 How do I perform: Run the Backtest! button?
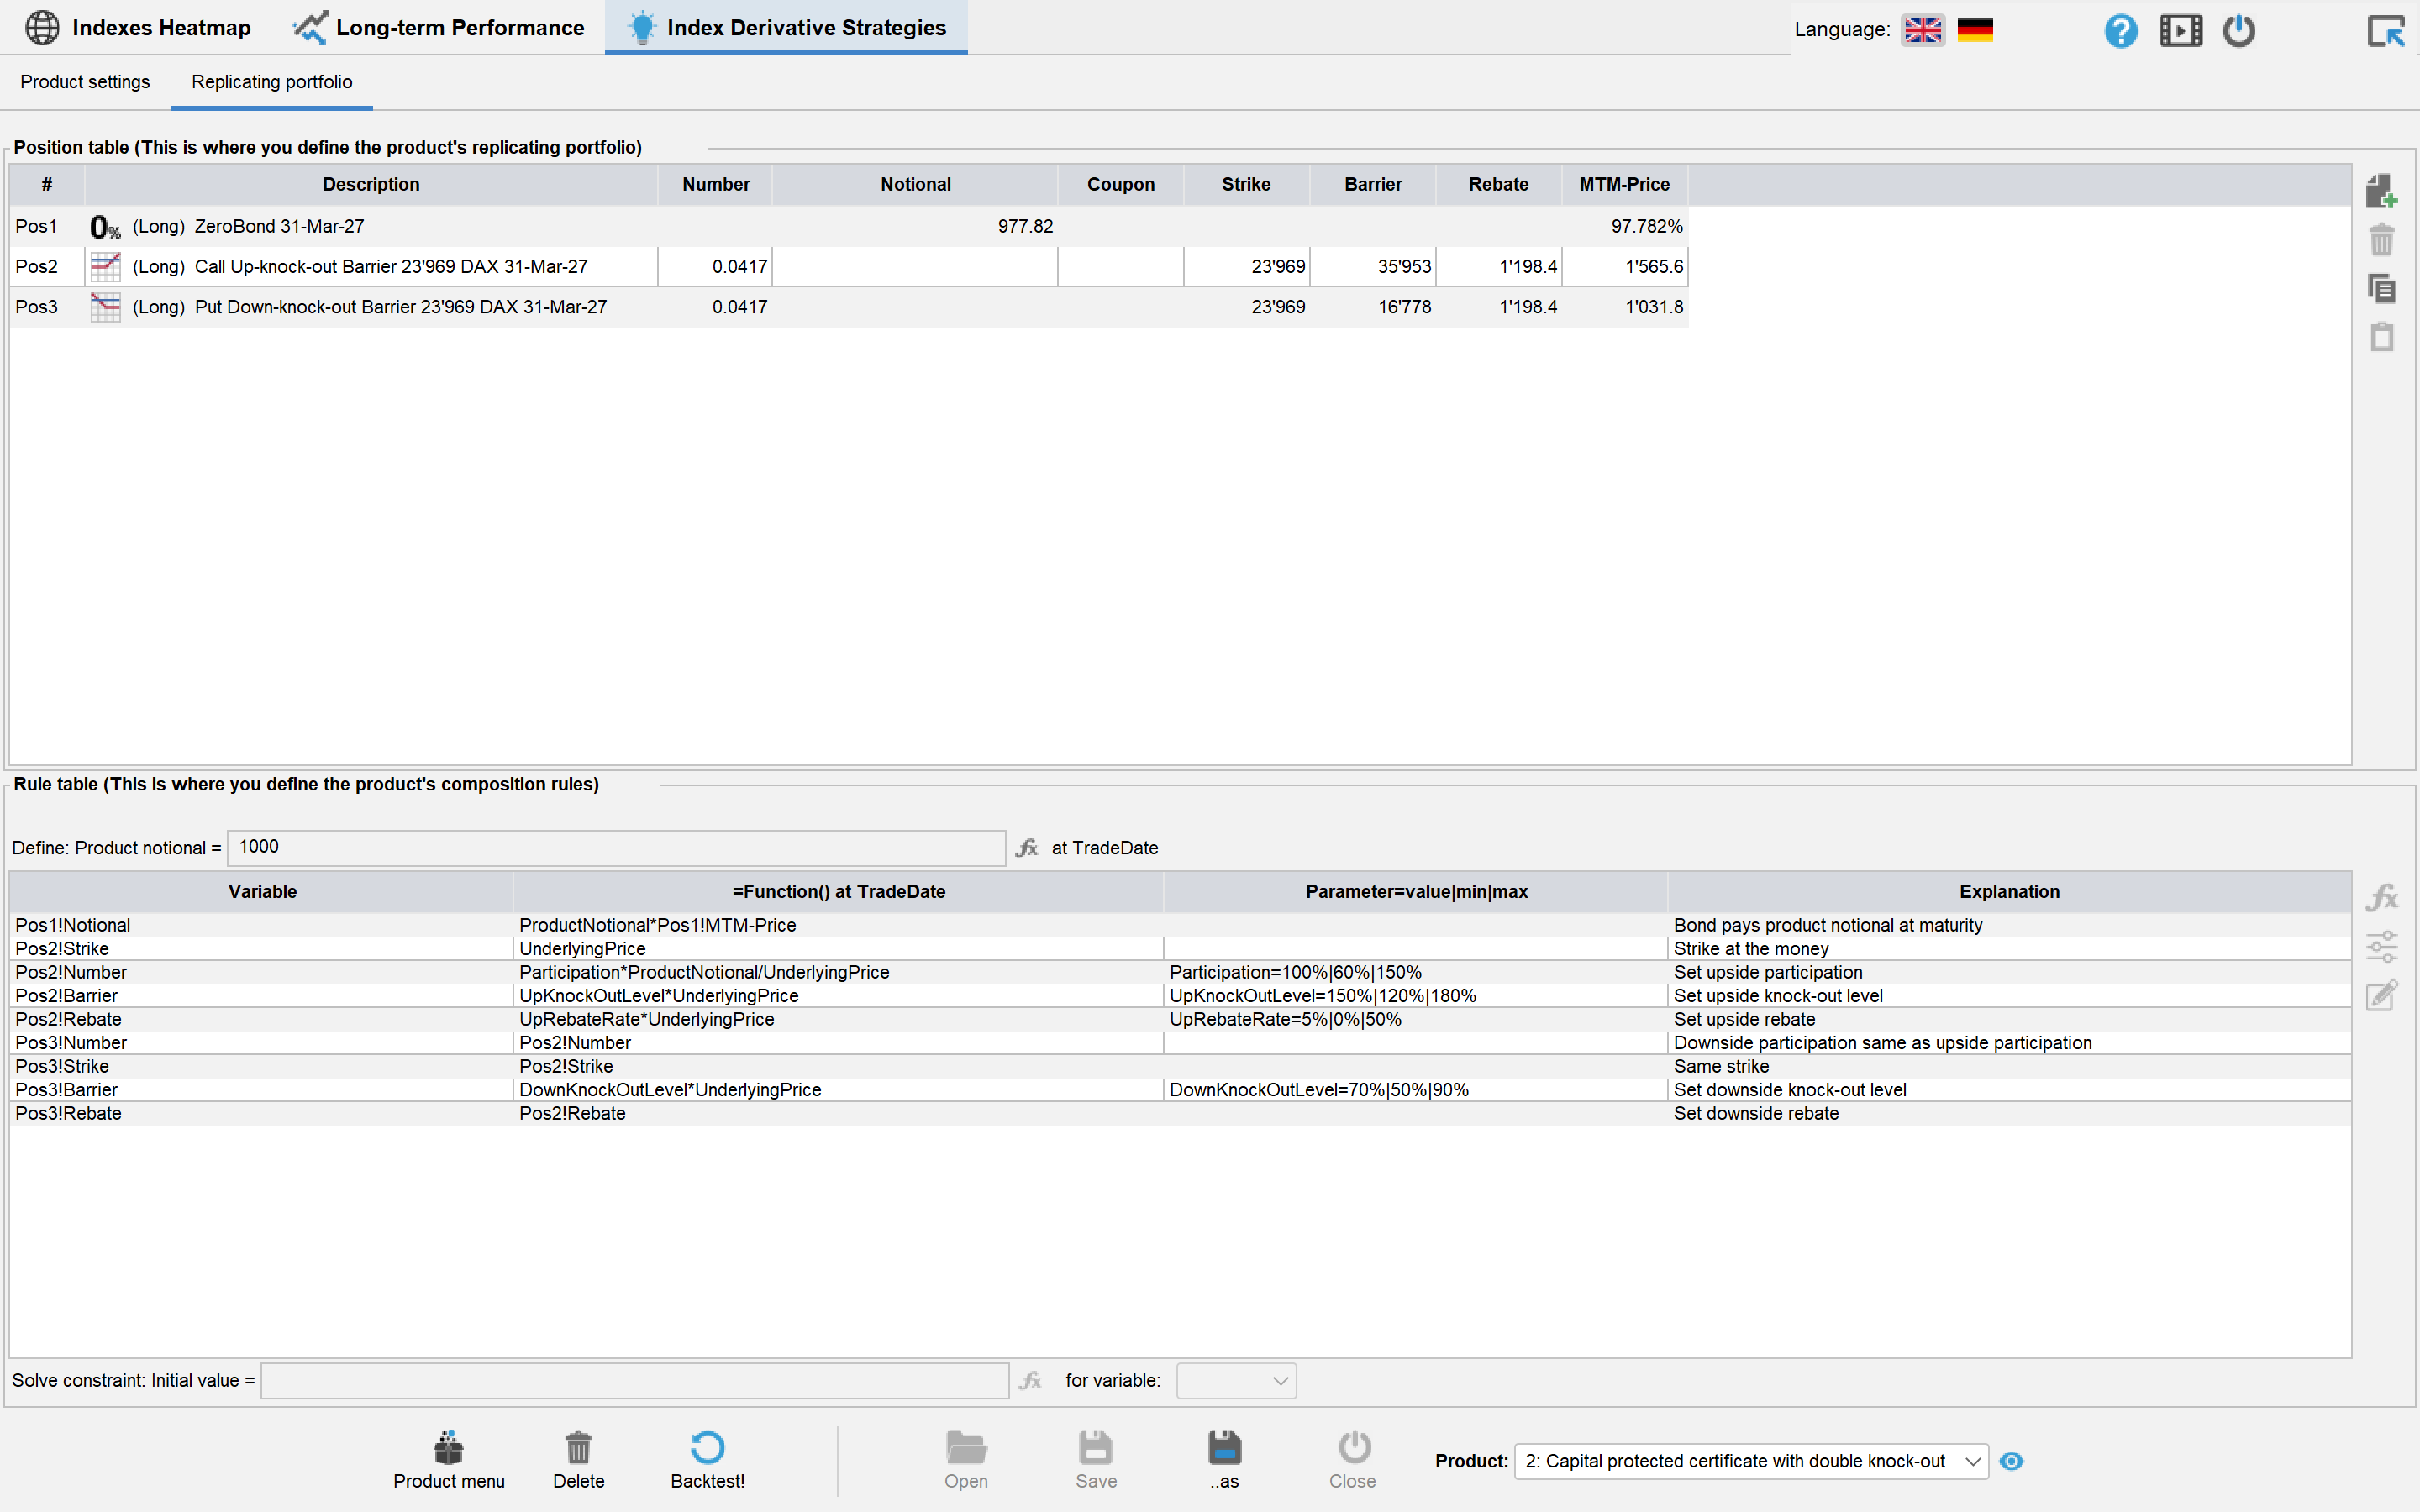coord(708,1460)
